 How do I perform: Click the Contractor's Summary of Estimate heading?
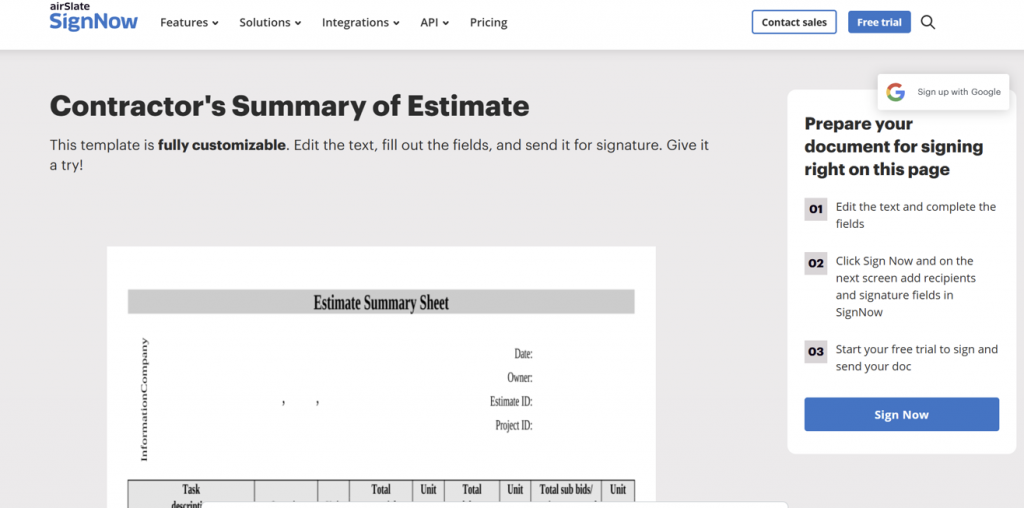(289, 106)
